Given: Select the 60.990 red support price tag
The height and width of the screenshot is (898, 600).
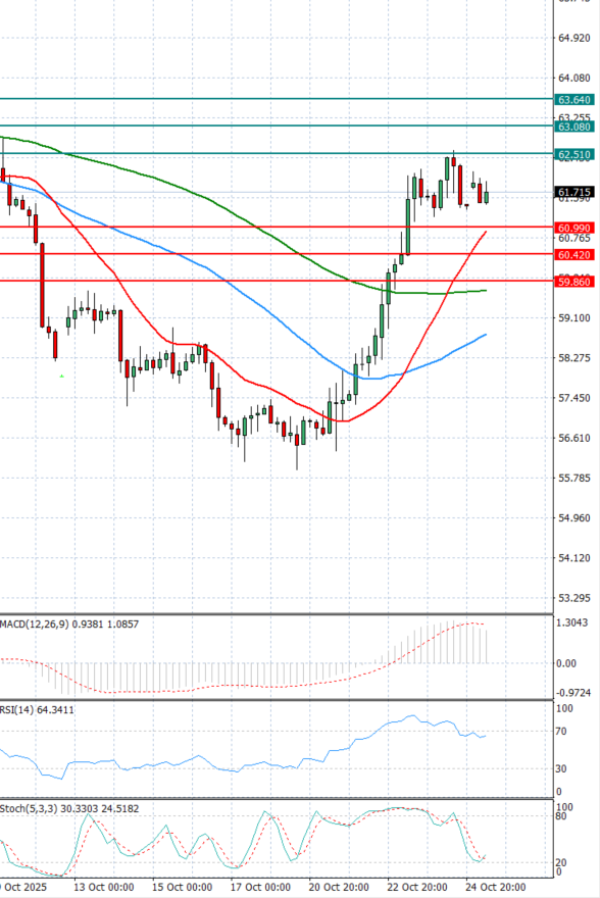Looking at the screenshot, I should pyautogui.click(x=574, y=228).
